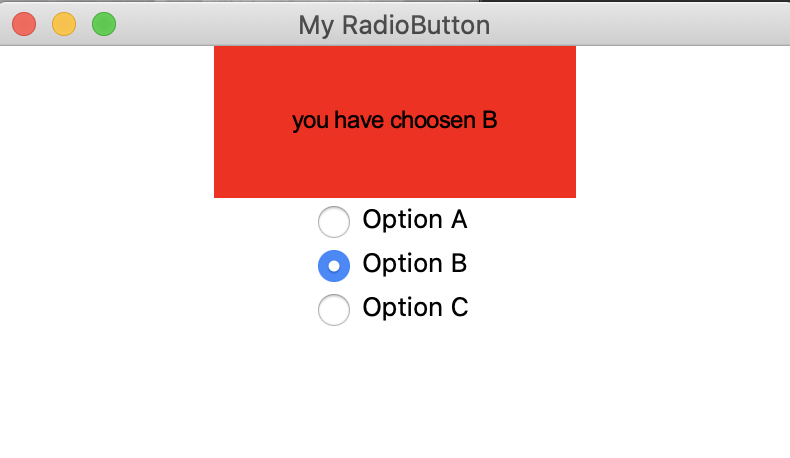Click the red banner's empty top area
This screenshot has width=790, height=458.
coord(394,68)
